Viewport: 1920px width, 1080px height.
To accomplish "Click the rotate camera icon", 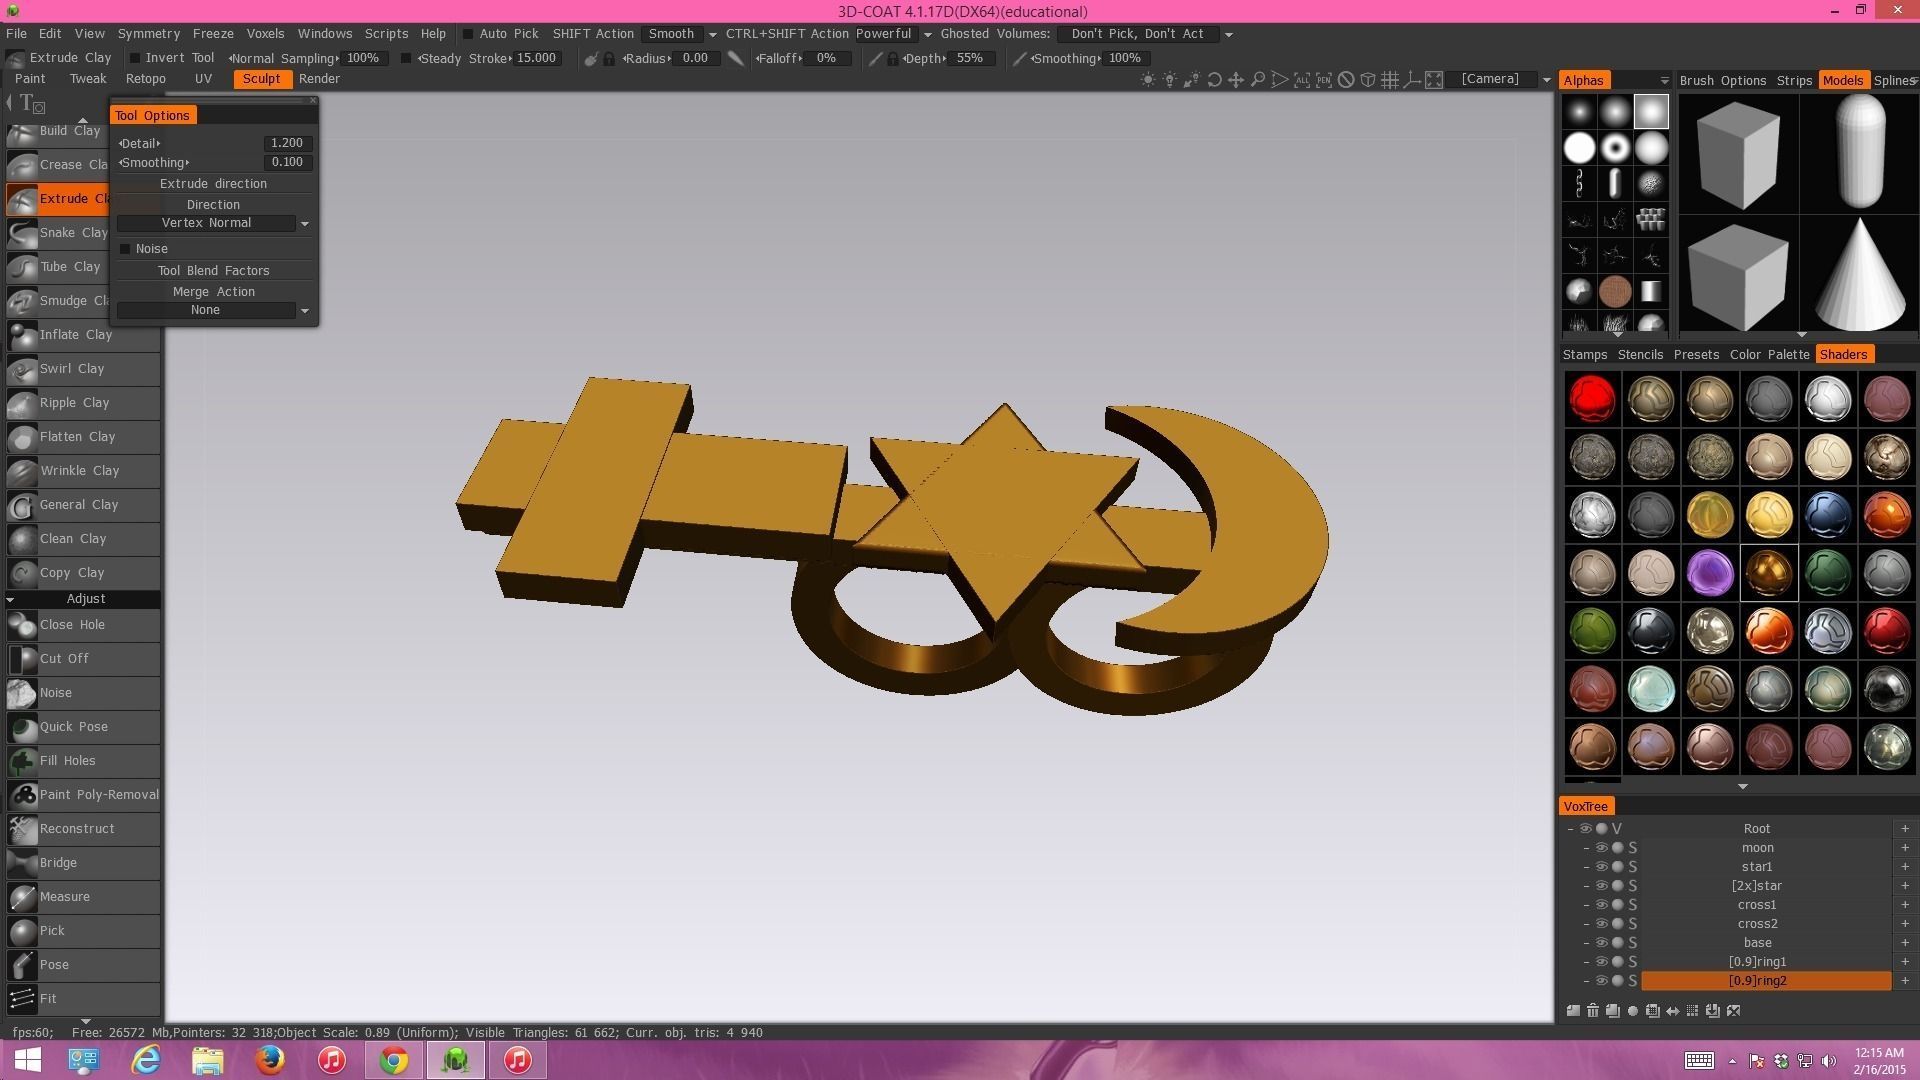I will (1214, 80).
